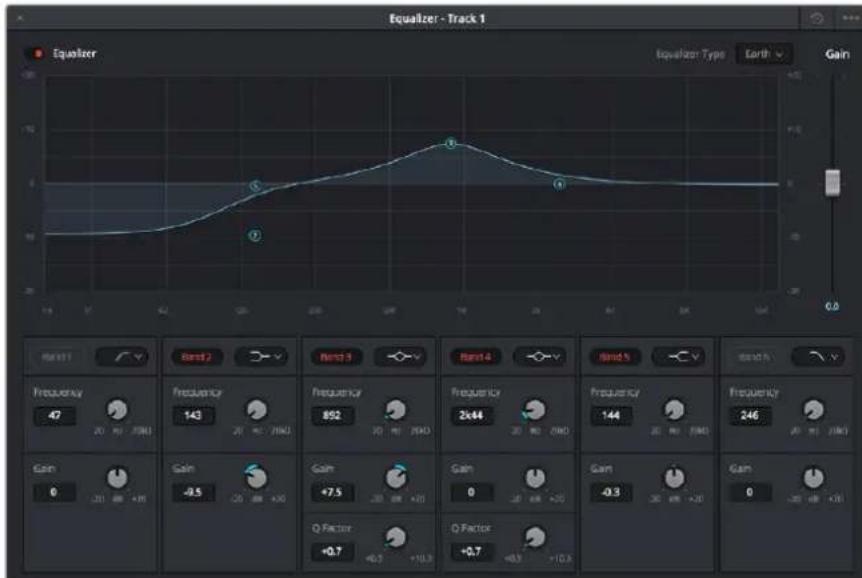The height and width of the screenshot is (578, 862).
Task: Close the Equalizer window via the X
Action: (20, 18)
